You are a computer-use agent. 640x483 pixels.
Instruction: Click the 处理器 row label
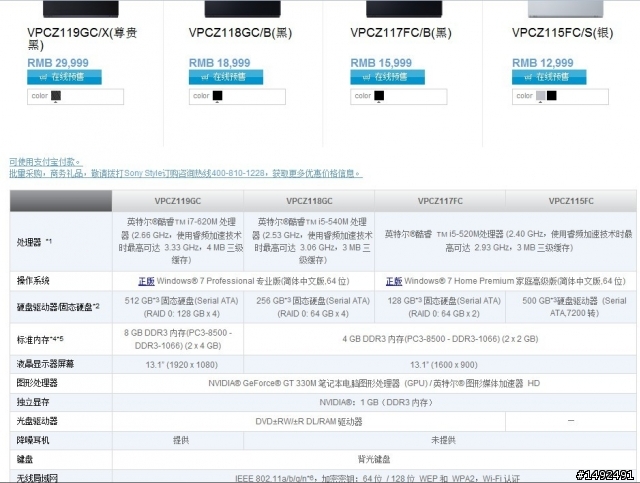point(34,242)
